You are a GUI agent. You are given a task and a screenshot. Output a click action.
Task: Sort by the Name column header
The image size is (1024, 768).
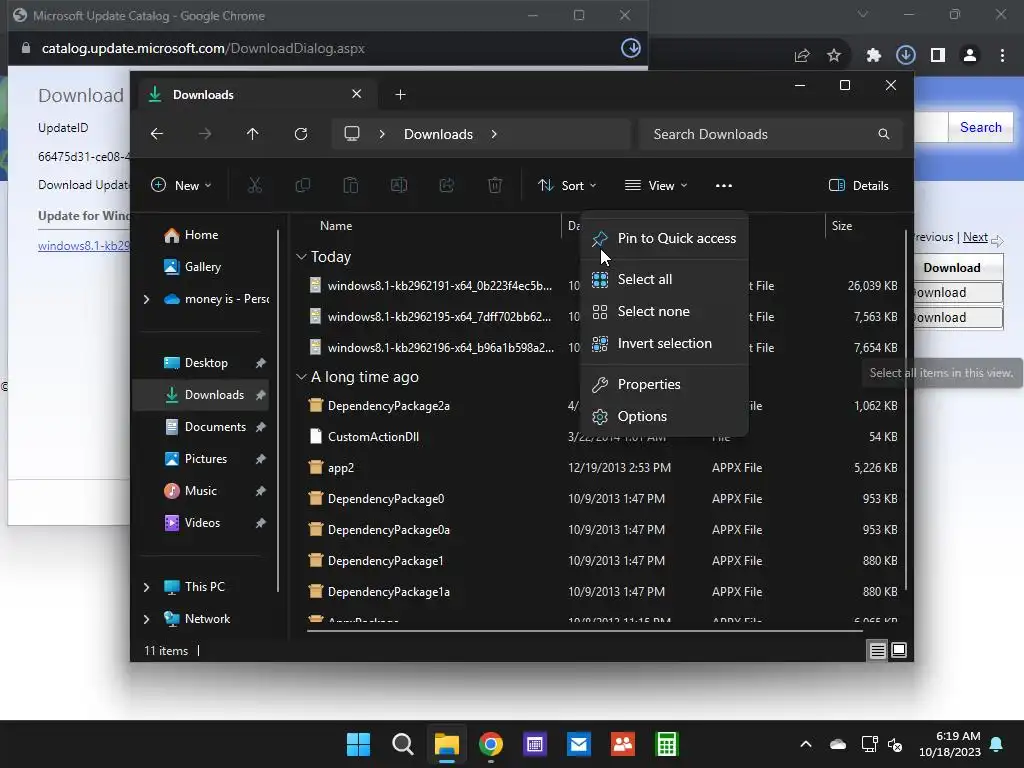(x=336, y=226)
